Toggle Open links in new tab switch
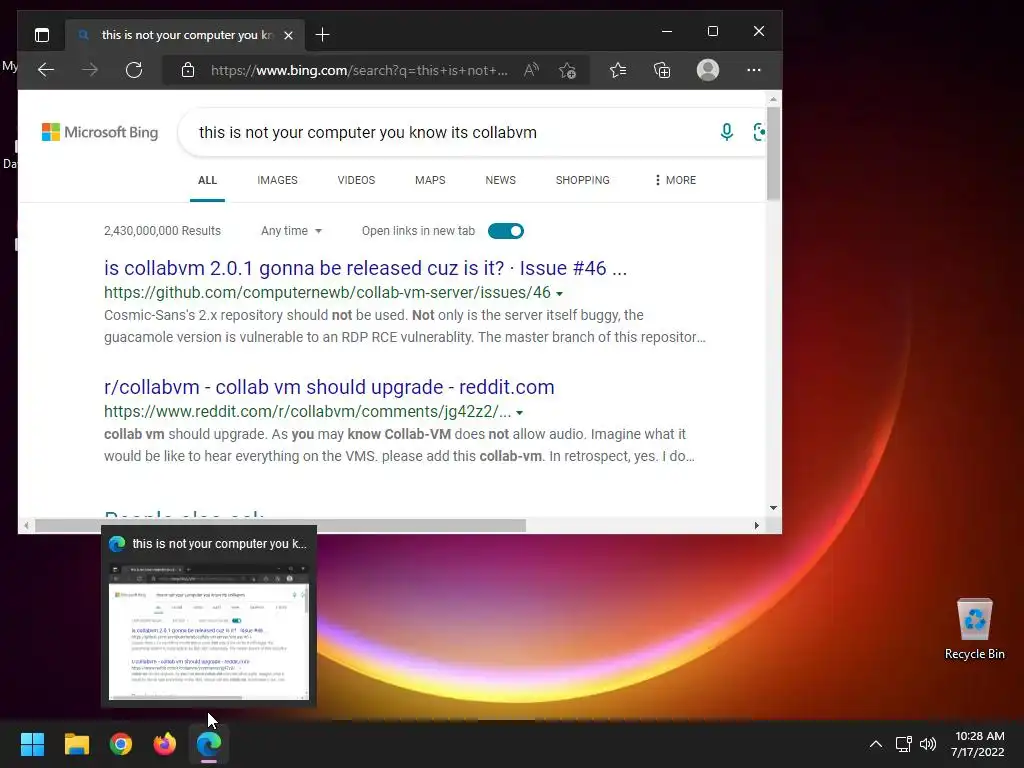 [505, 231]
